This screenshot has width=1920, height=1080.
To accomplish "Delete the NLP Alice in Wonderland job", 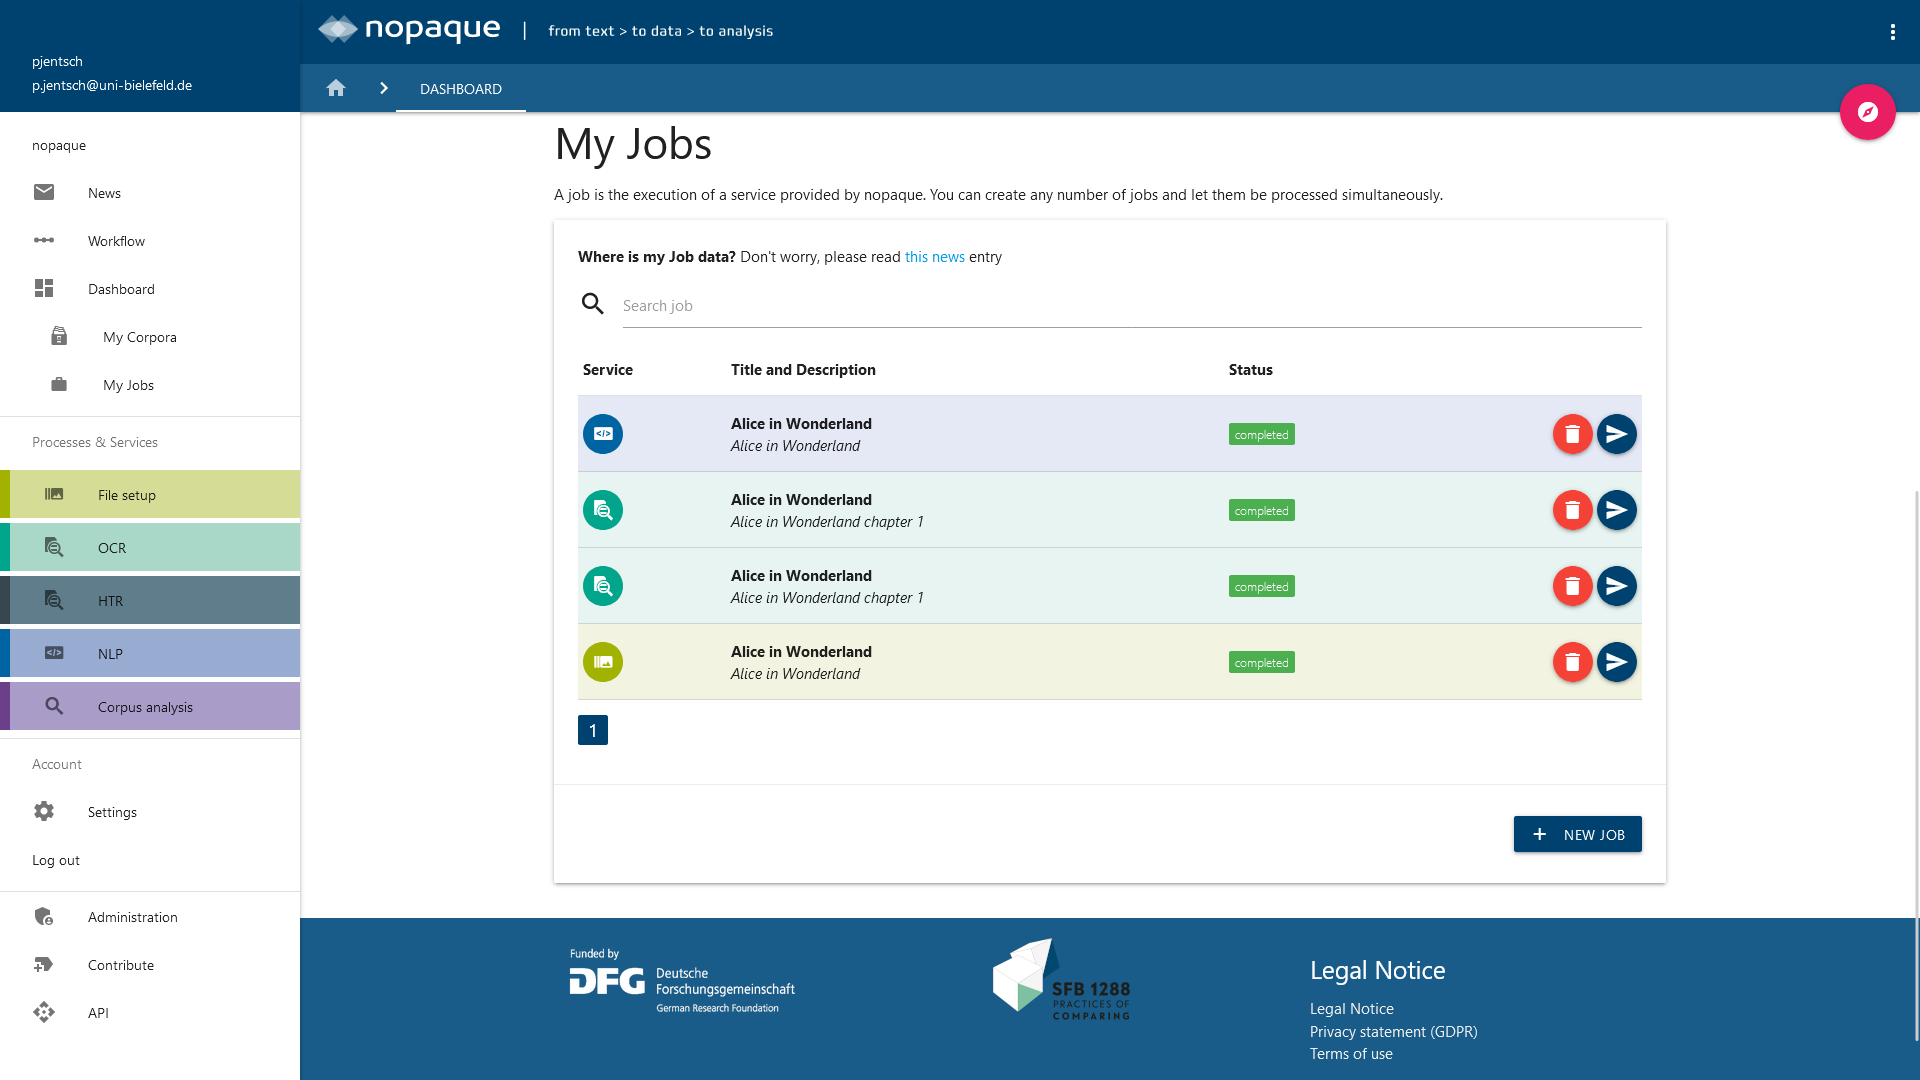I will coord(1572,434).
